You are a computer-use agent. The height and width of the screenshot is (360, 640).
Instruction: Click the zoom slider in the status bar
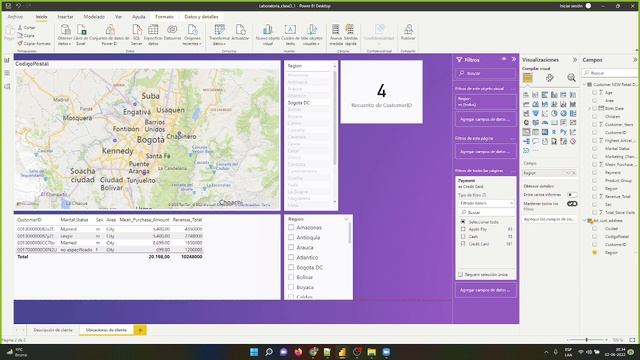(587, 340)
